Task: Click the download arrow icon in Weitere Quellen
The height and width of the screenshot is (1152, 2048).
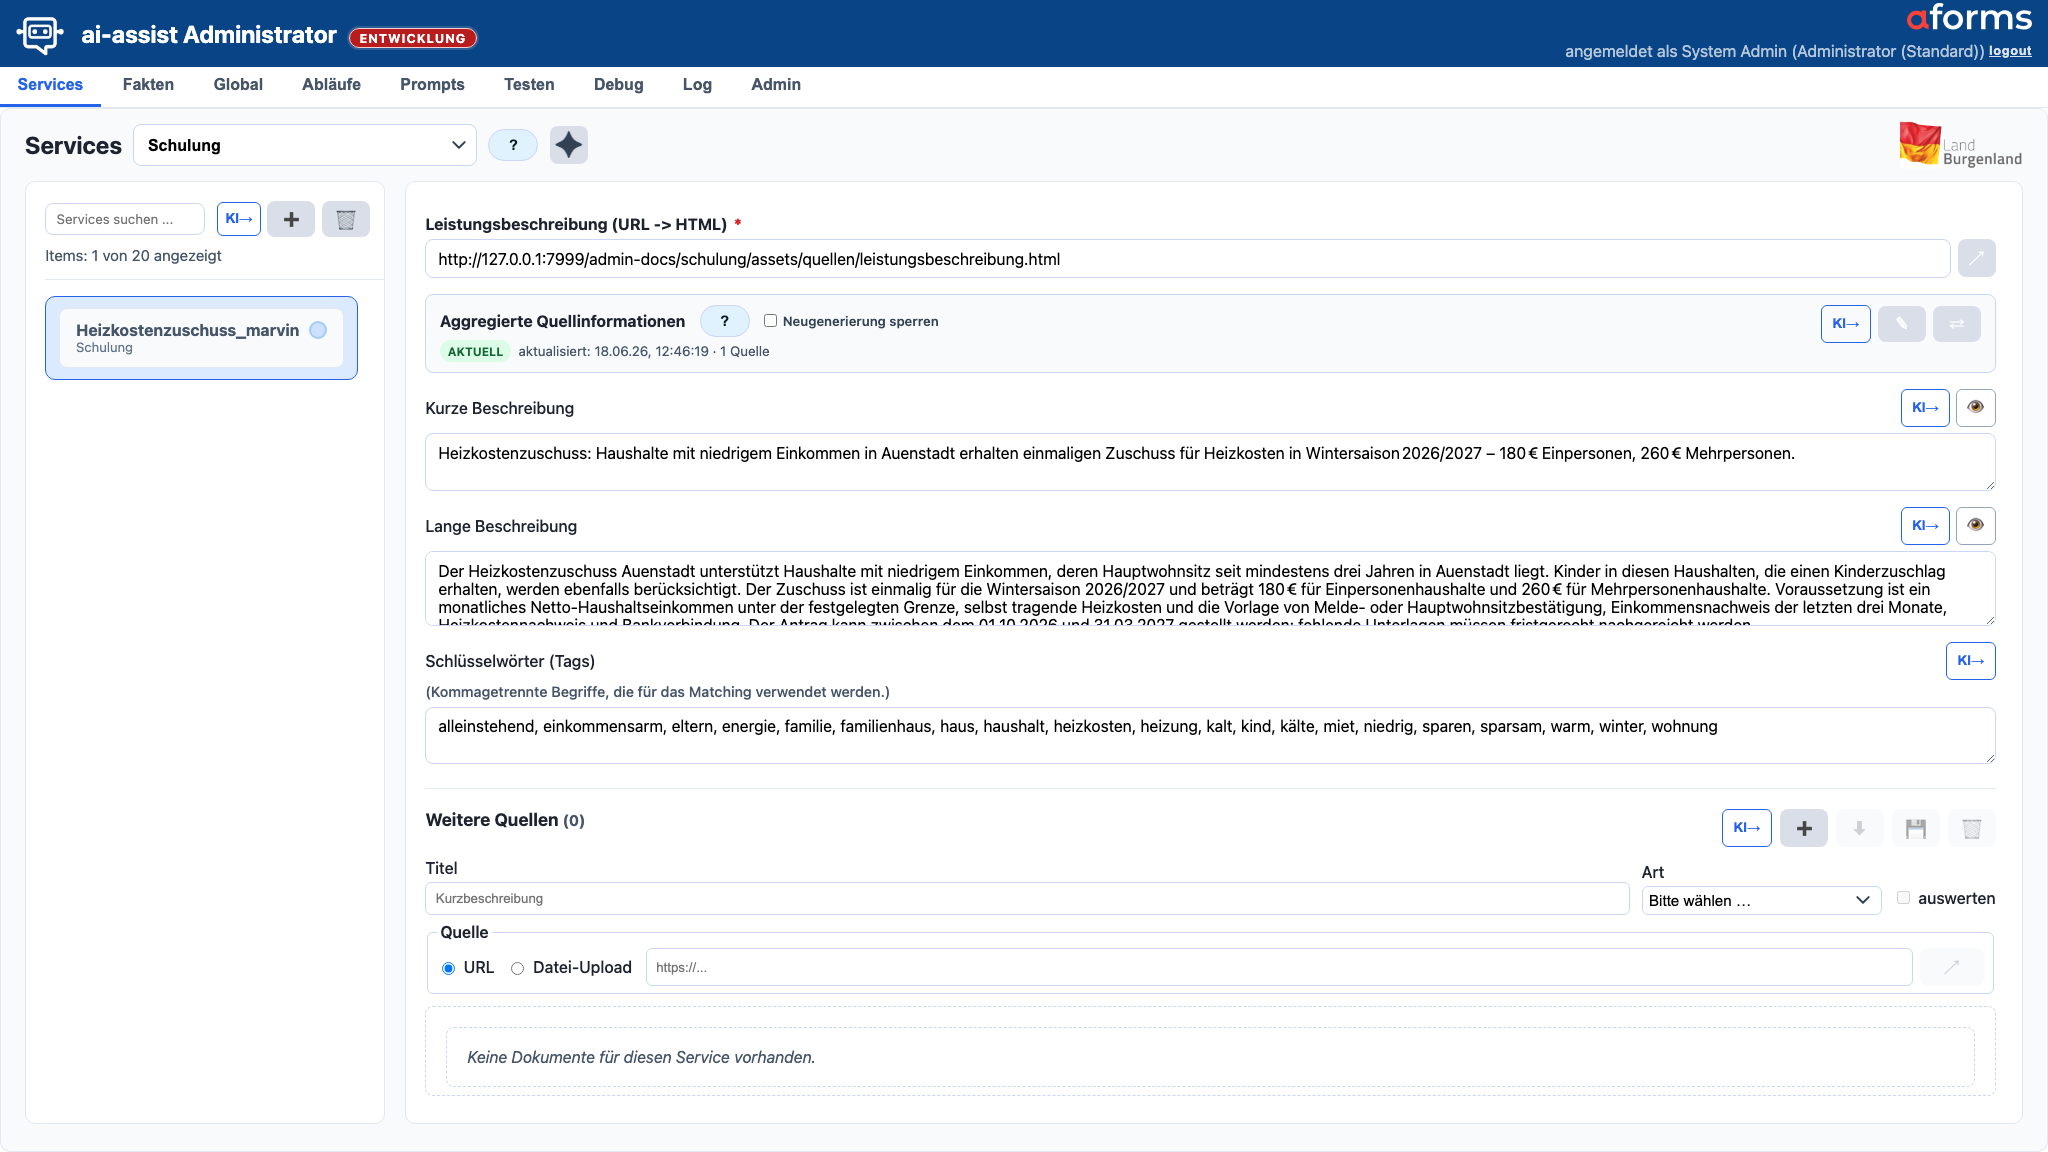Action: [x=1860, y=828]
